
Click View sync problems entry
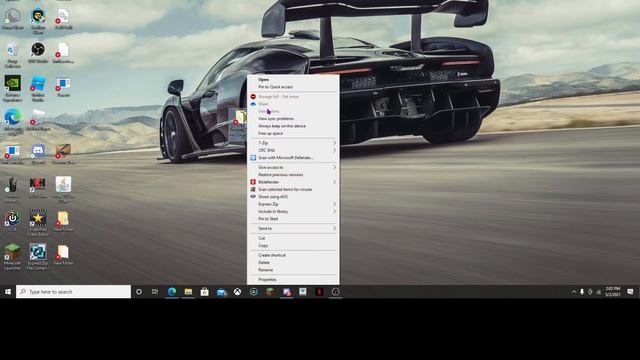click(x=293, y=119)
